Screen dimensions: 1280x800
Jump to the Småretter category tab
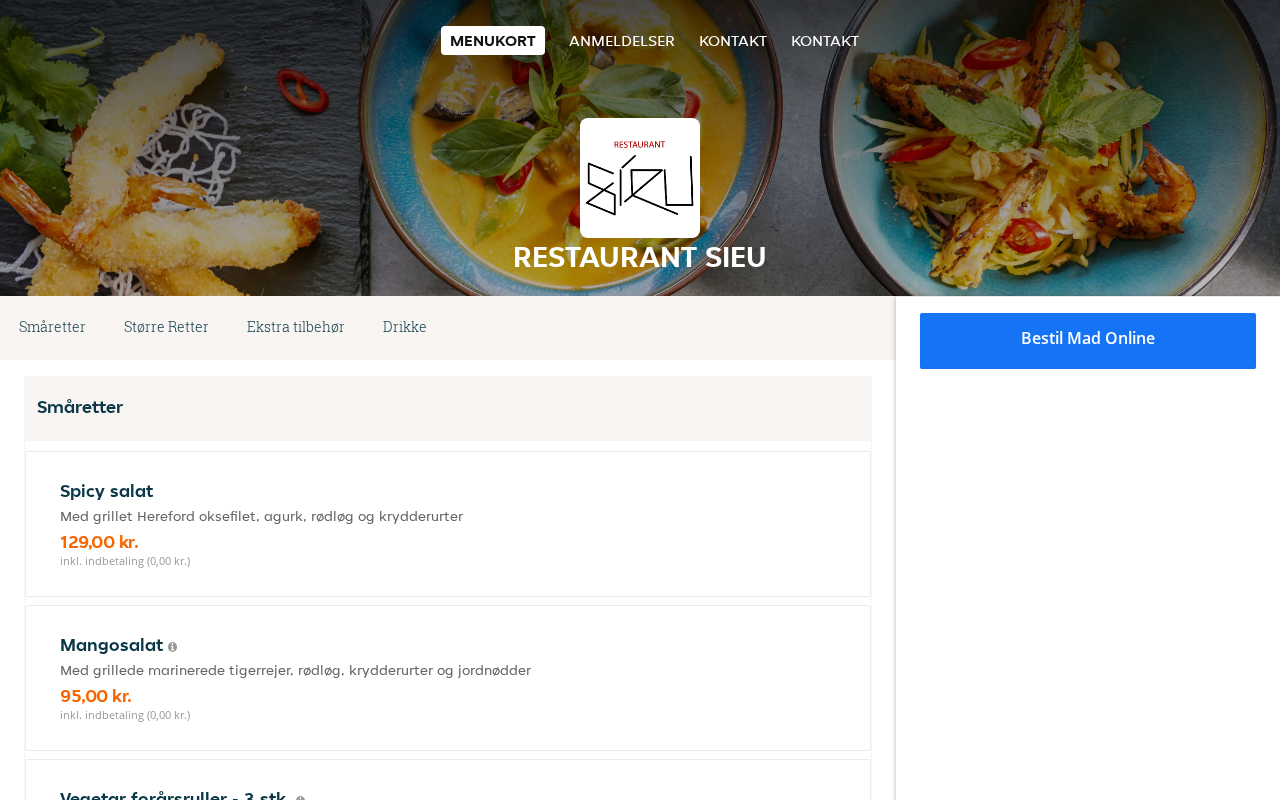pyautogui.click(x=52, y=327)
